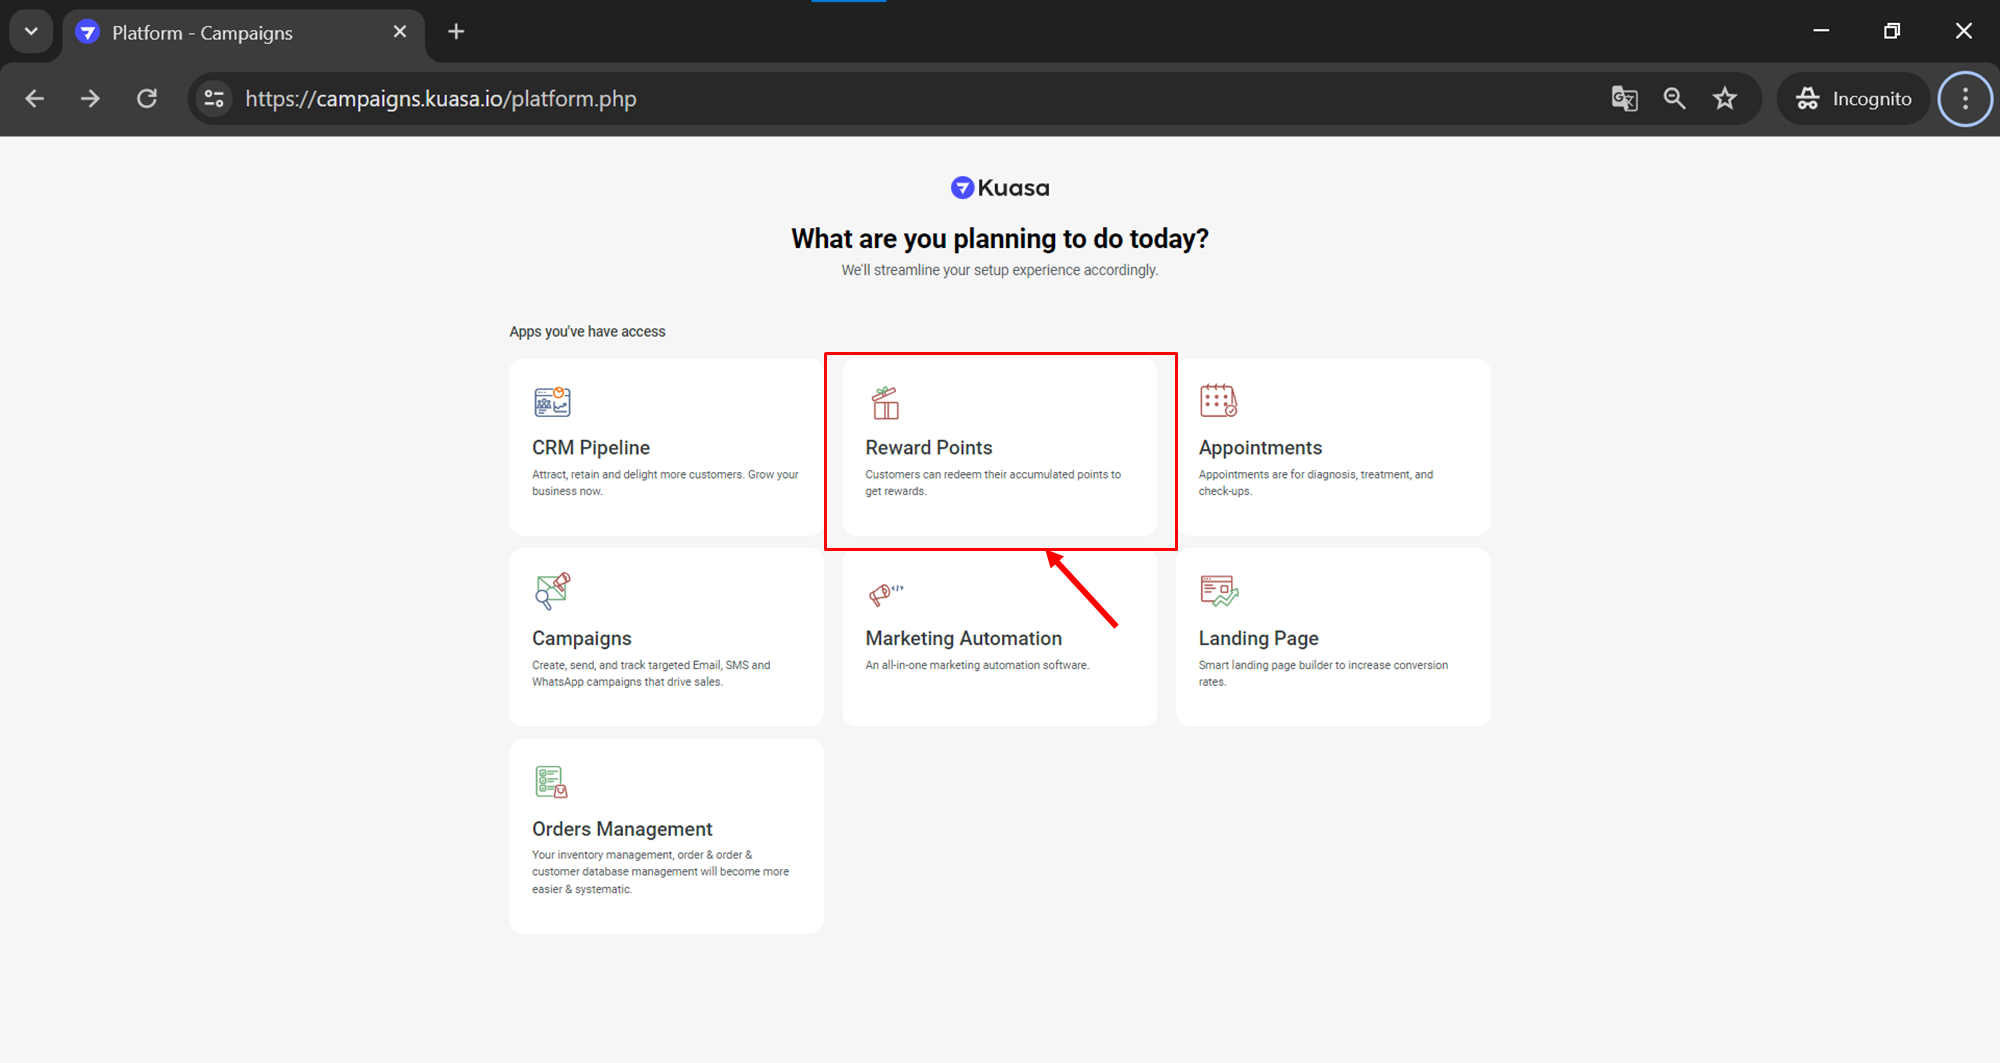Click the Campaigns envelope icon

pyautogui.click(x=551, y=591)
